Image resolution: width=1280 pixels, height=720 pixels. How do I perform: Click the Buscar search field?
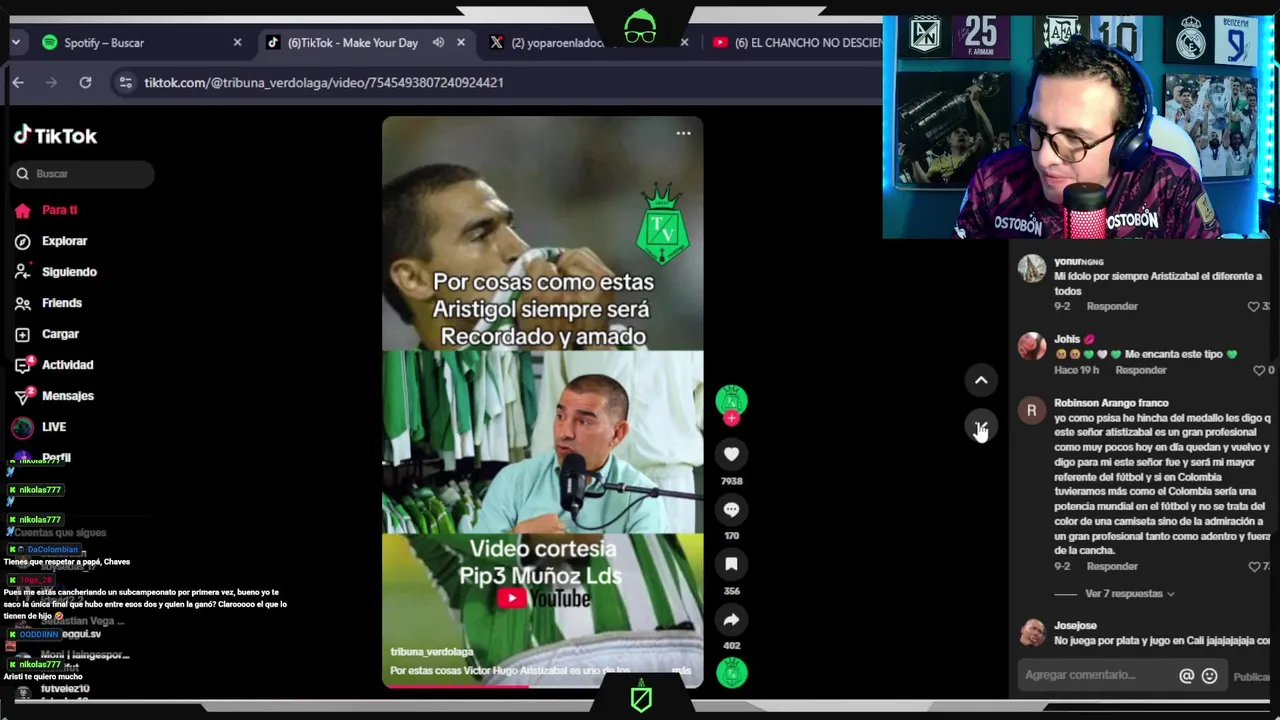pyautogui.click(x=83, y=174)
